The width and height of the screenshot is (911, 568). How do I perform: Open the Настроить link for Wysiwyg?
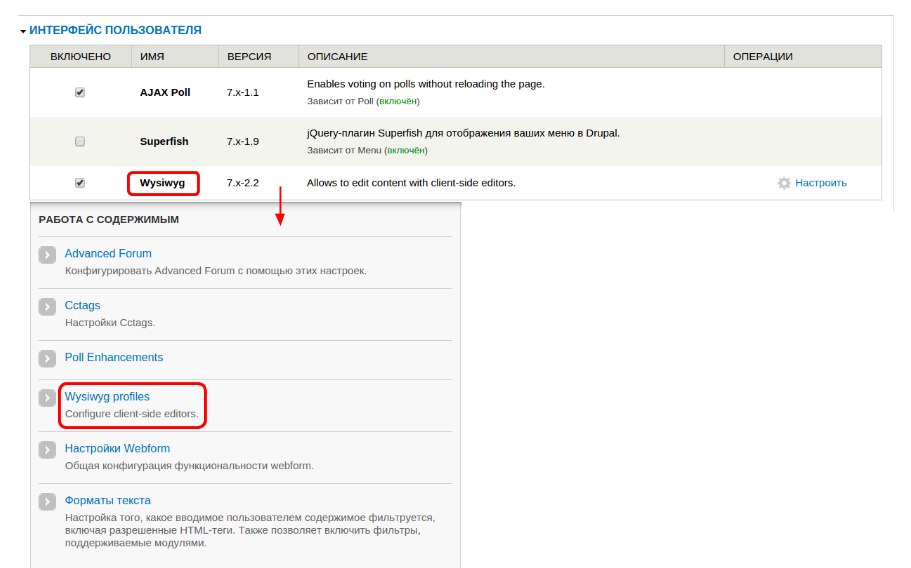pyautogui.click(x=820, y=183)
